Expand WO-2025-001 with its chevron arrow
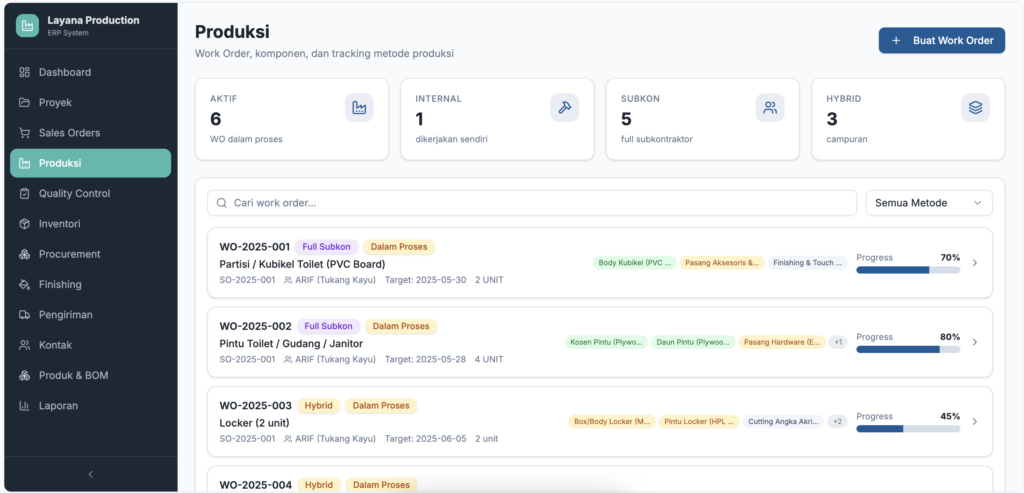This screenshot has width=1024, height=493. coord(974,262)
